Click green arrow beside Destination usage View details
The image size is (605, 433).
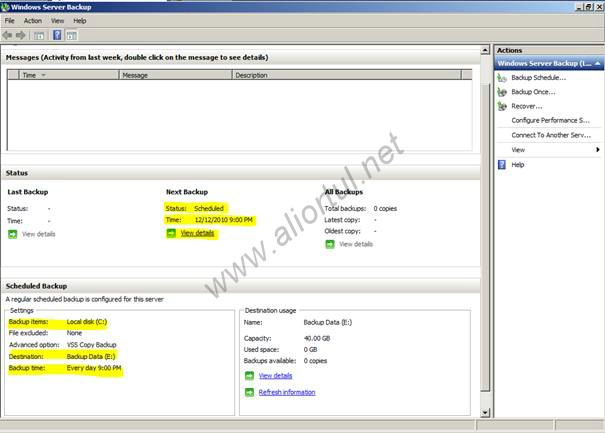point(250,375)
